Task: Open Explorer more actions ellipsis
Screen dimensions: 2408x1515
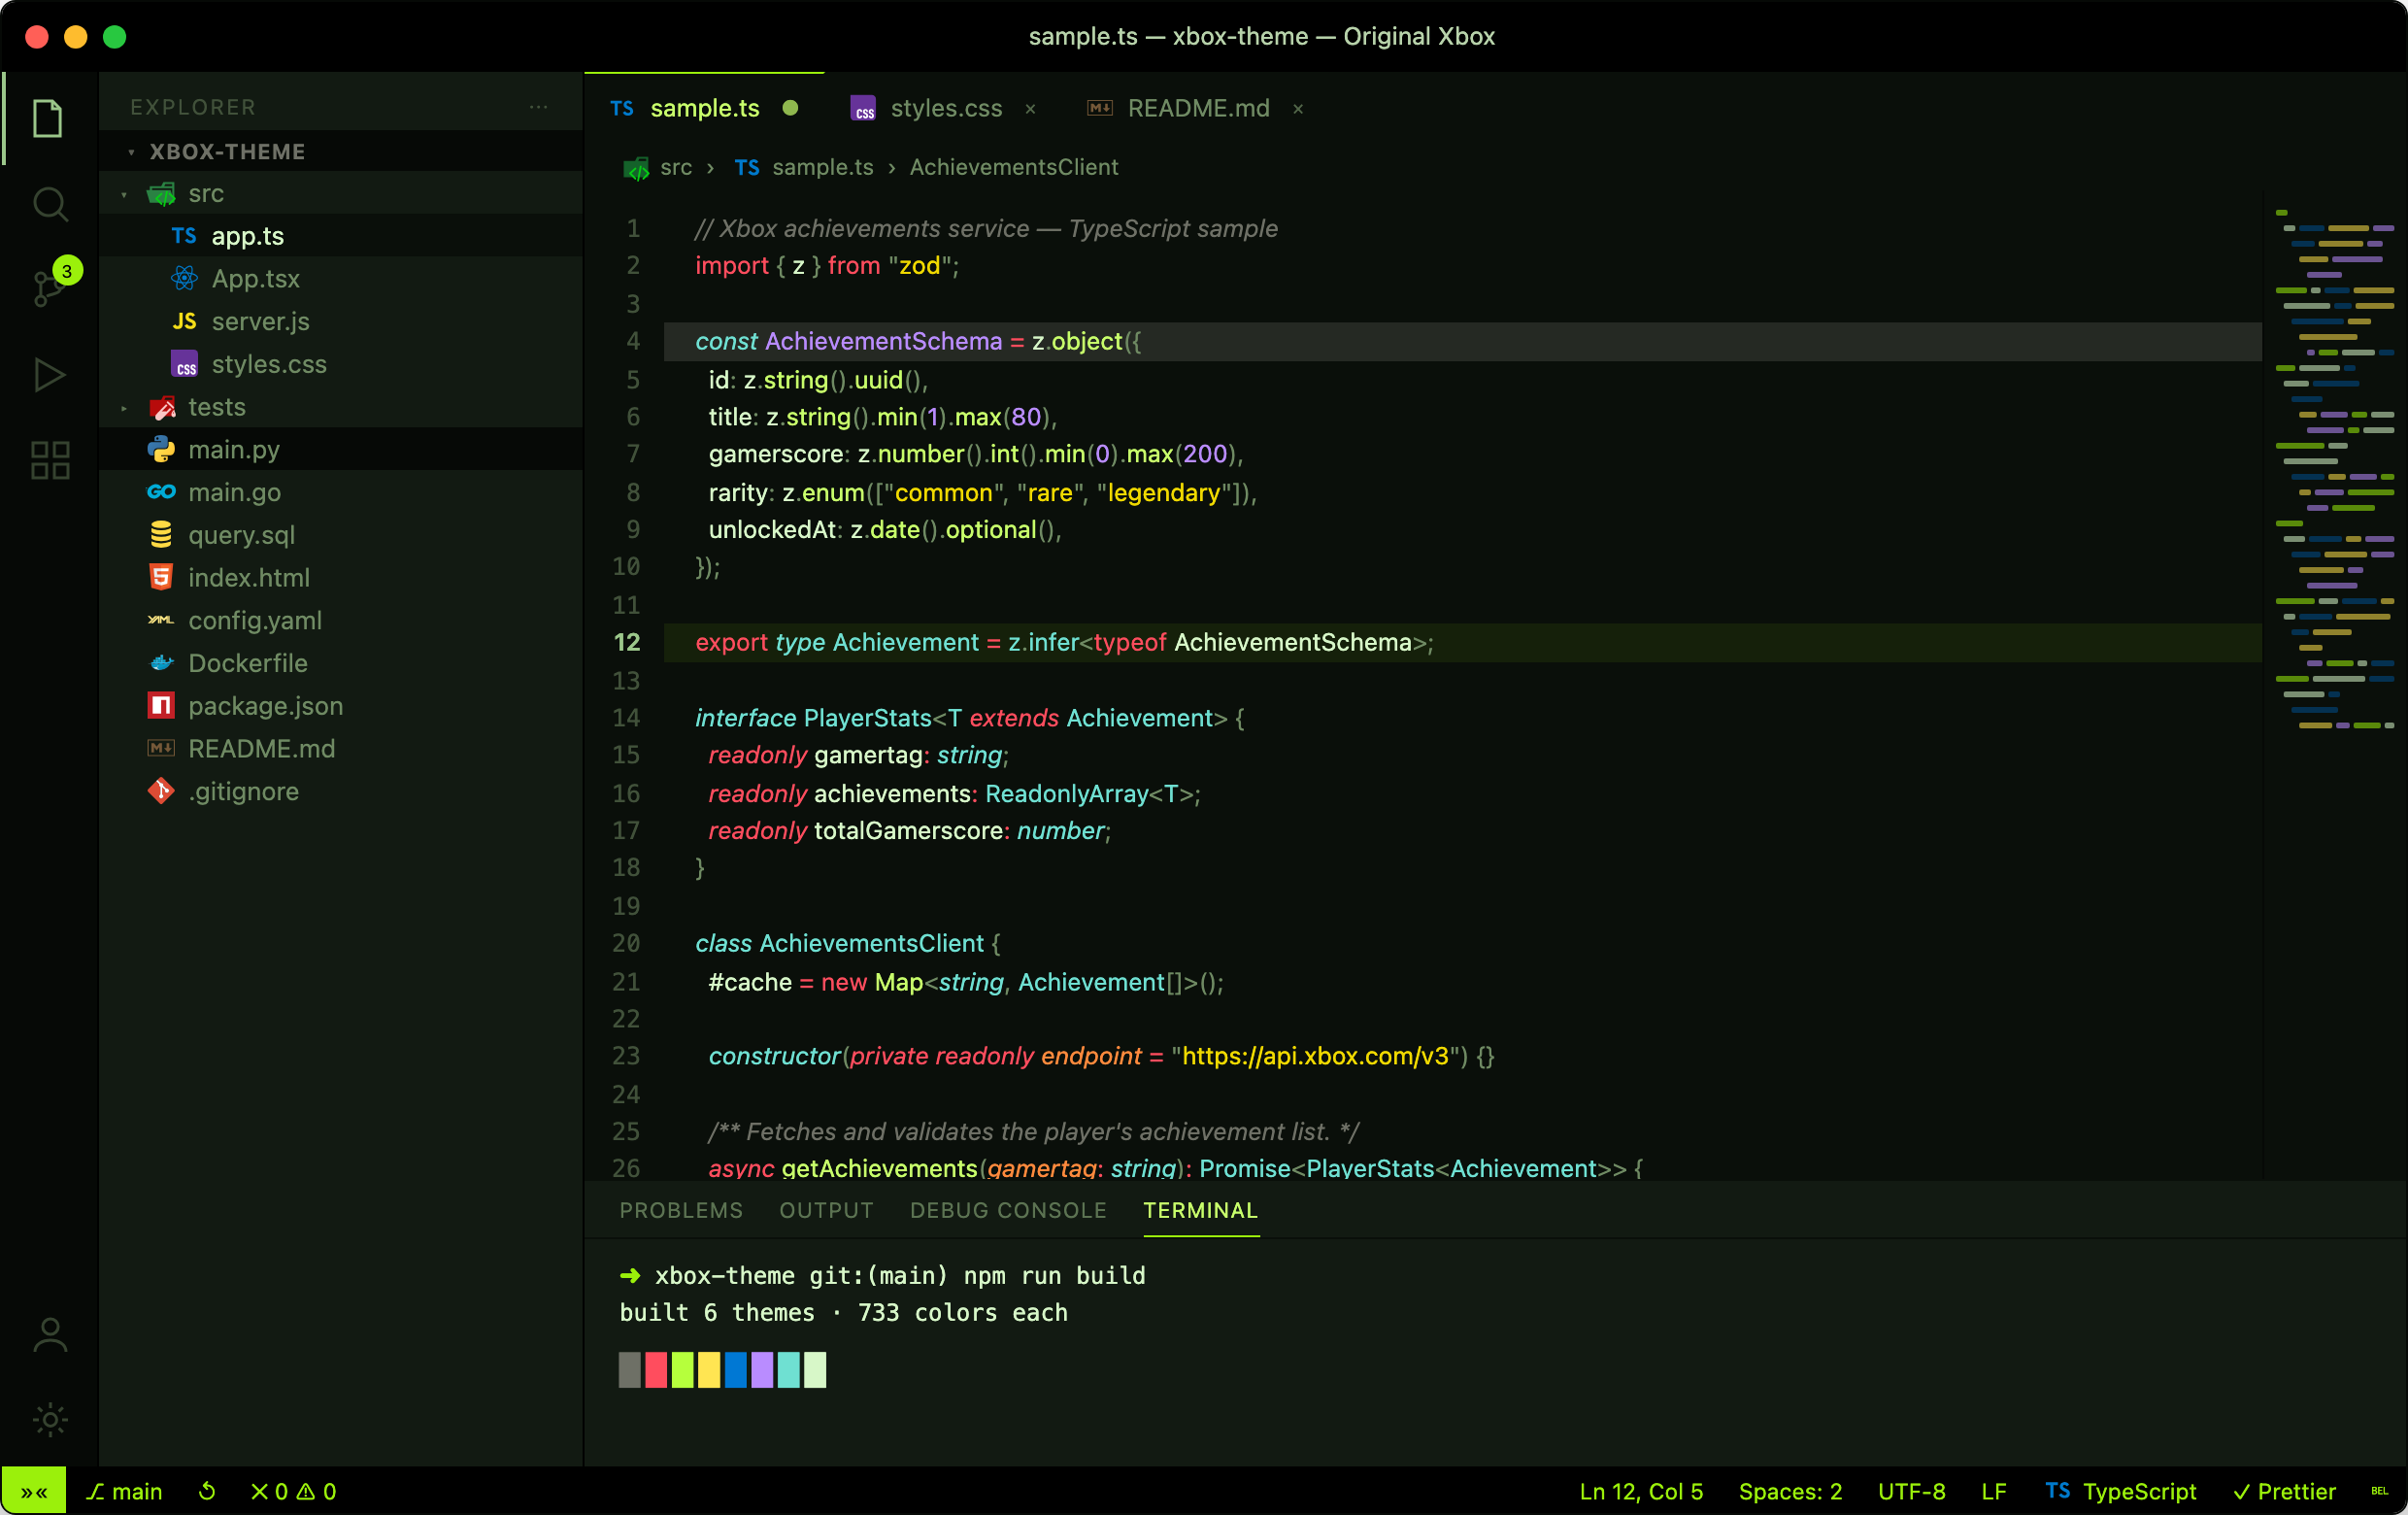Action: pos(538,106)
